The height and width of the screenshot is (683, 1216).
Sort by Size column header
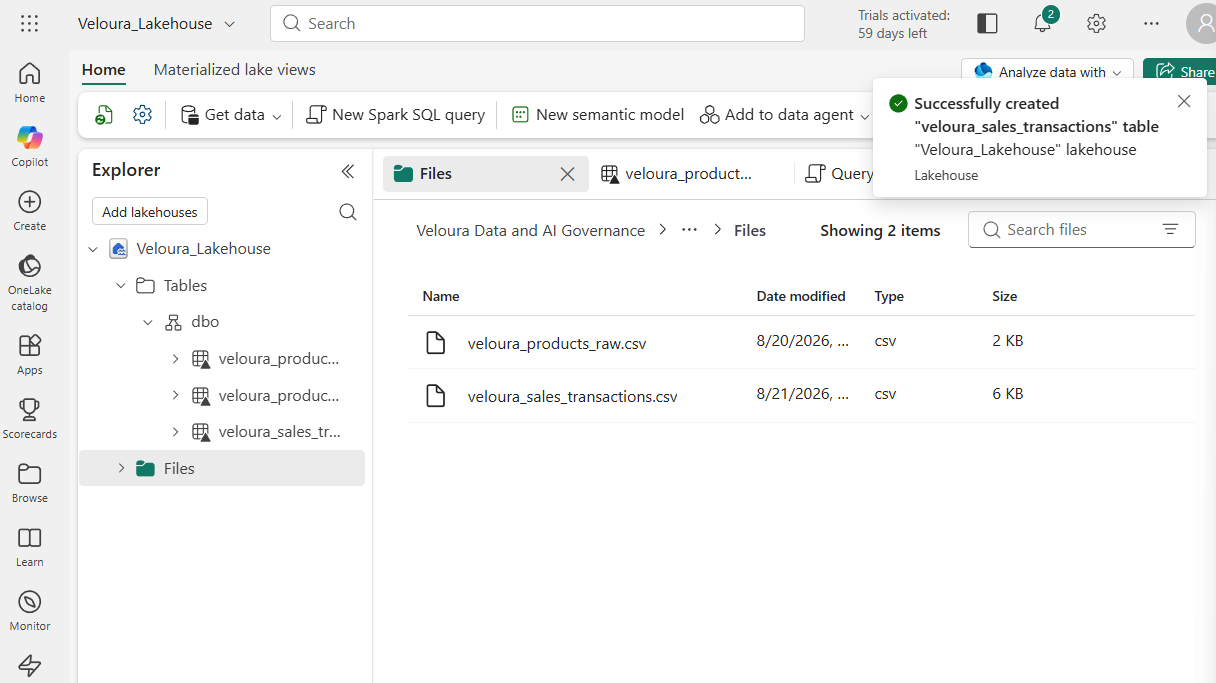pyautogui.click(x=1004, y=296)
